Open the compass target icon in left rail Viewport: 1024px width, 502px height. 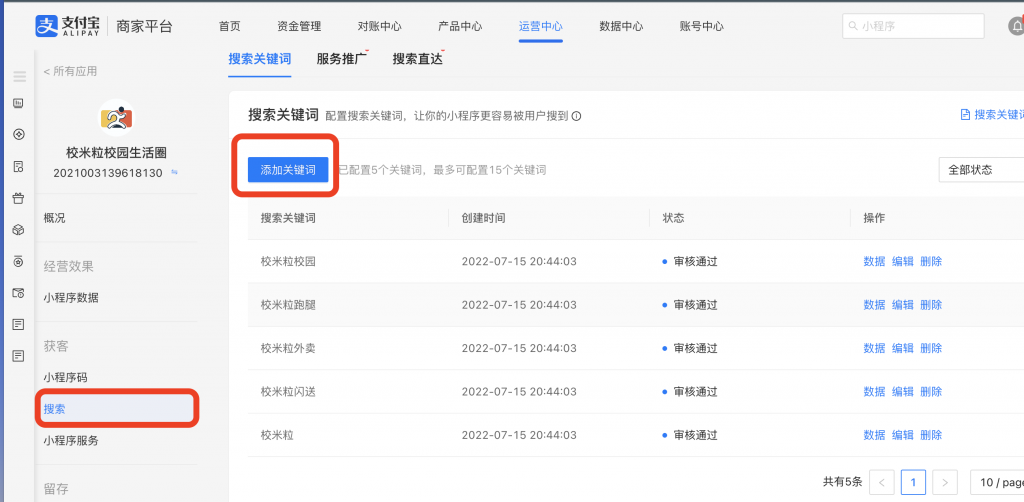pyautogui.click(x=18, y=134)
